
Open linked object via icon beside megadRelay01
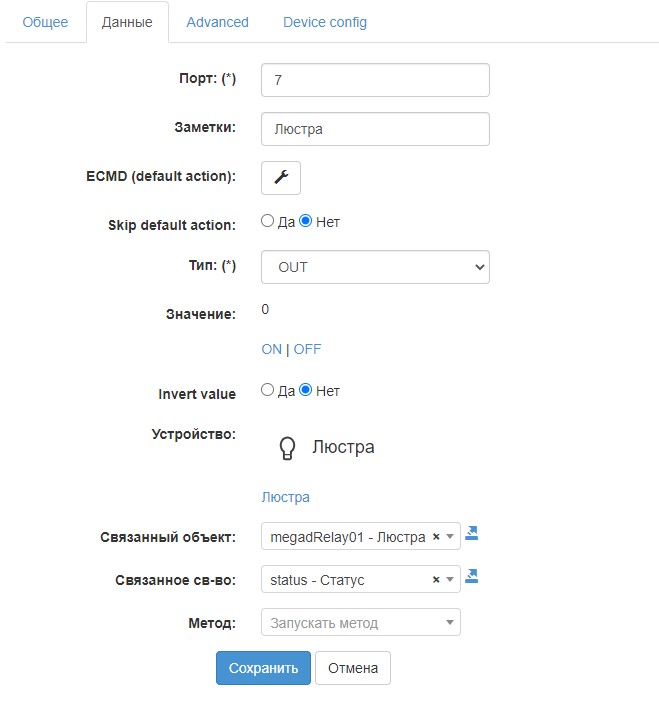472,534
